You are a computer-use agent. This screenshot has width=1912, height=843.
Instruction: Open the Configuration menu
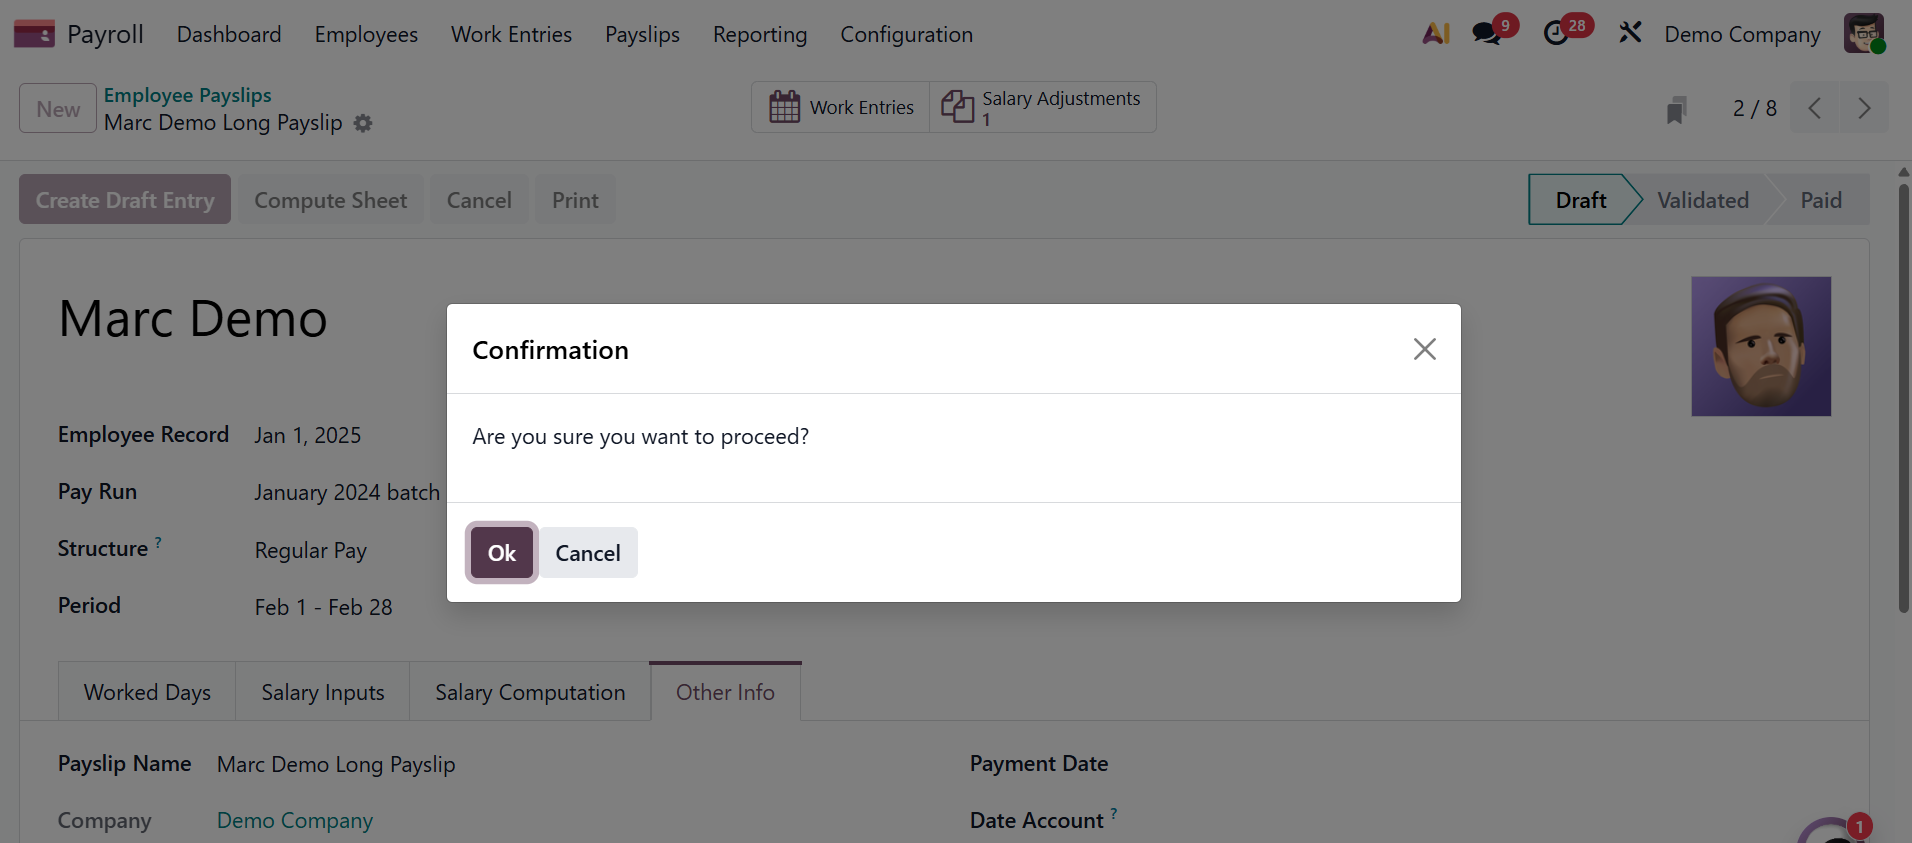coord(906,35)
